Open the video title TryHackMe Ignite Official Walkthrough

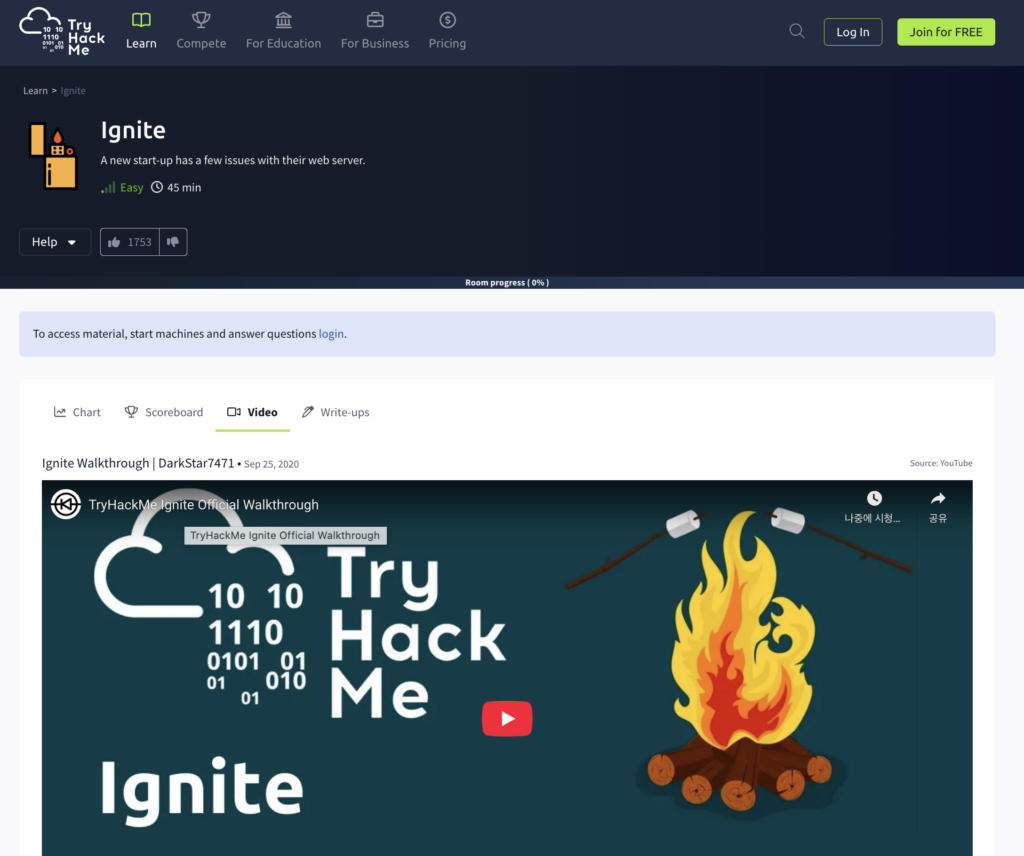pyautogui.click(x=204, y=505)
